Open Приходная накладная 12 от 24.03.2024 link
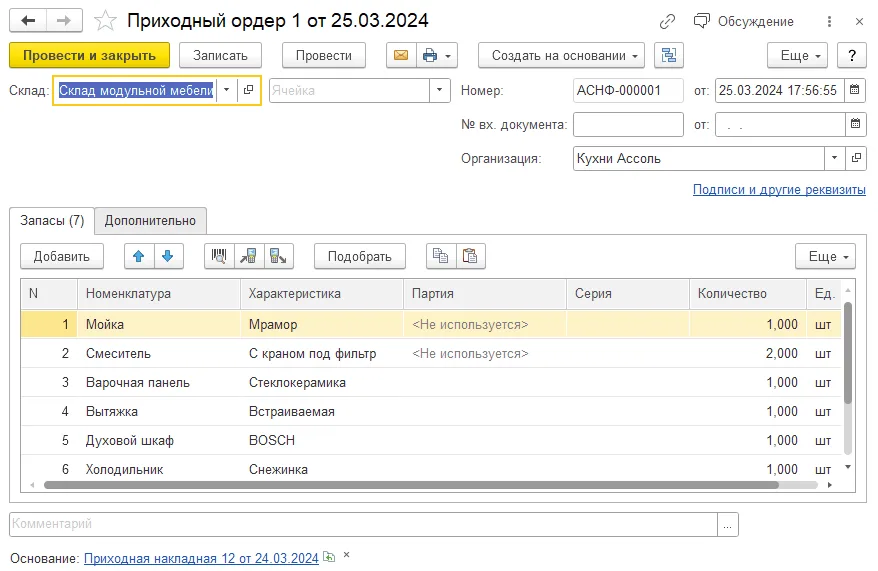This screenshot has height=571, width=878. coord(201,559)
